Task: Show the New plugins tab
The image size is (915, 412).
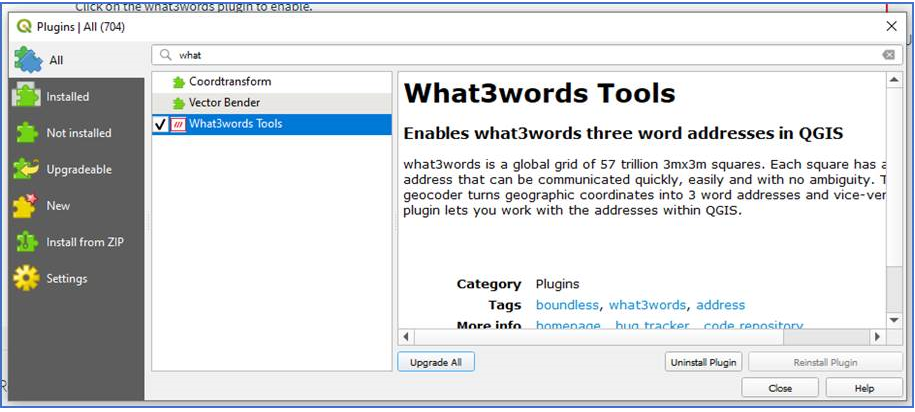Action: click(x=76, y=205)
